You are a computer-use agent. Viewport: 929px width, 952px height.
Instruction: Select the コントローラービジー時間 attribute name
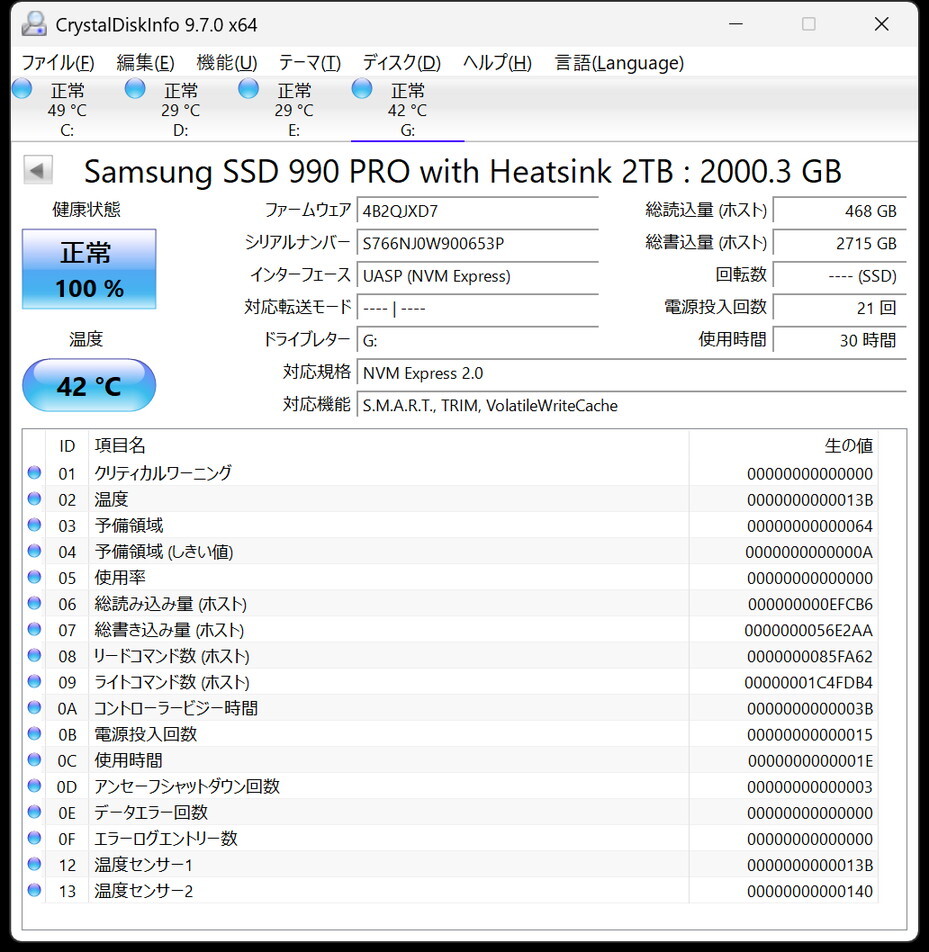pos(176,709)
